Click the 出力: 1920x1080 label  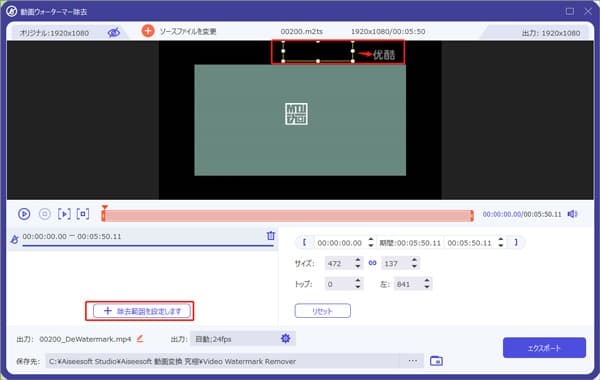tap(551, 33)
